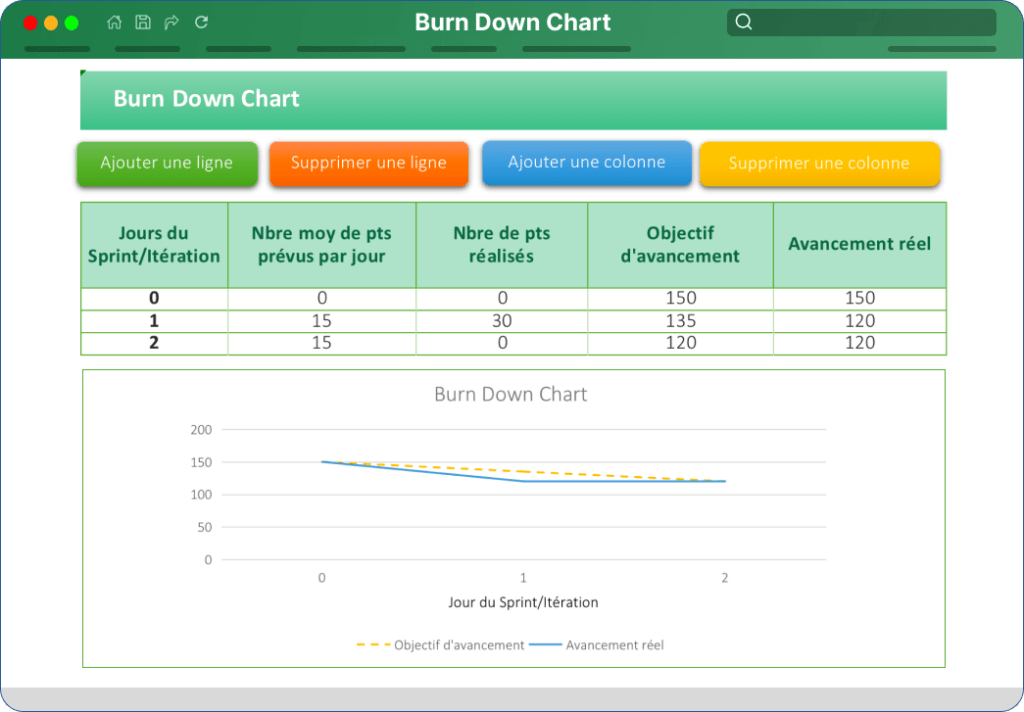
Task: Select the Nbre moy de pts prévus par jour header
Action: 322,245
